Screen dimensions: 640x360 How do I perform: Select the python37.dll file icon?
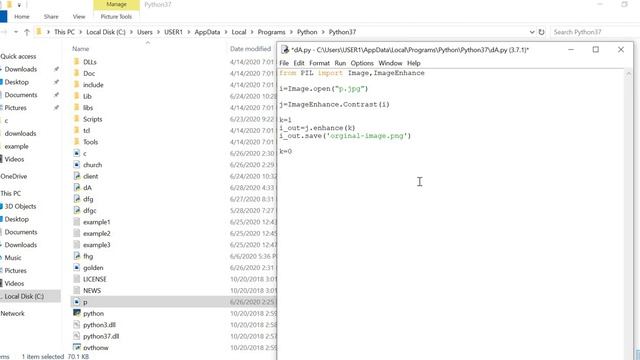pos(76,336)
